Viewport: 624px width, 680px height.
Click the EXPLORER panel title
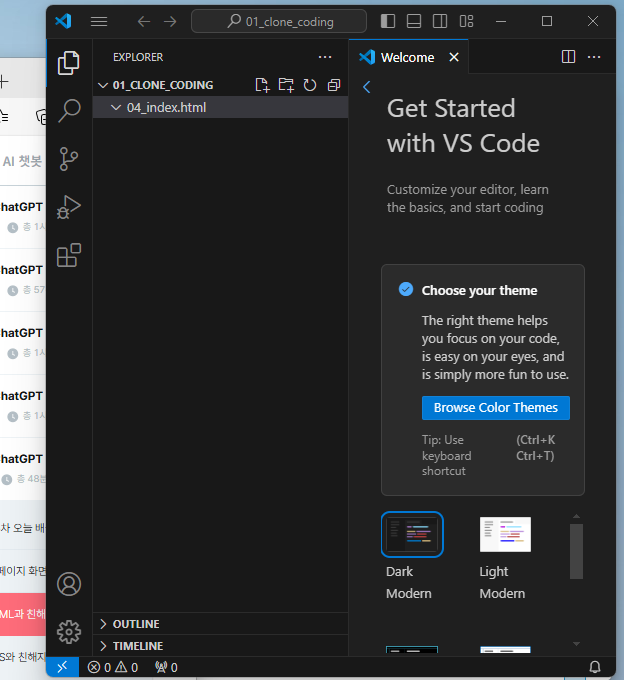coord(138,57)
